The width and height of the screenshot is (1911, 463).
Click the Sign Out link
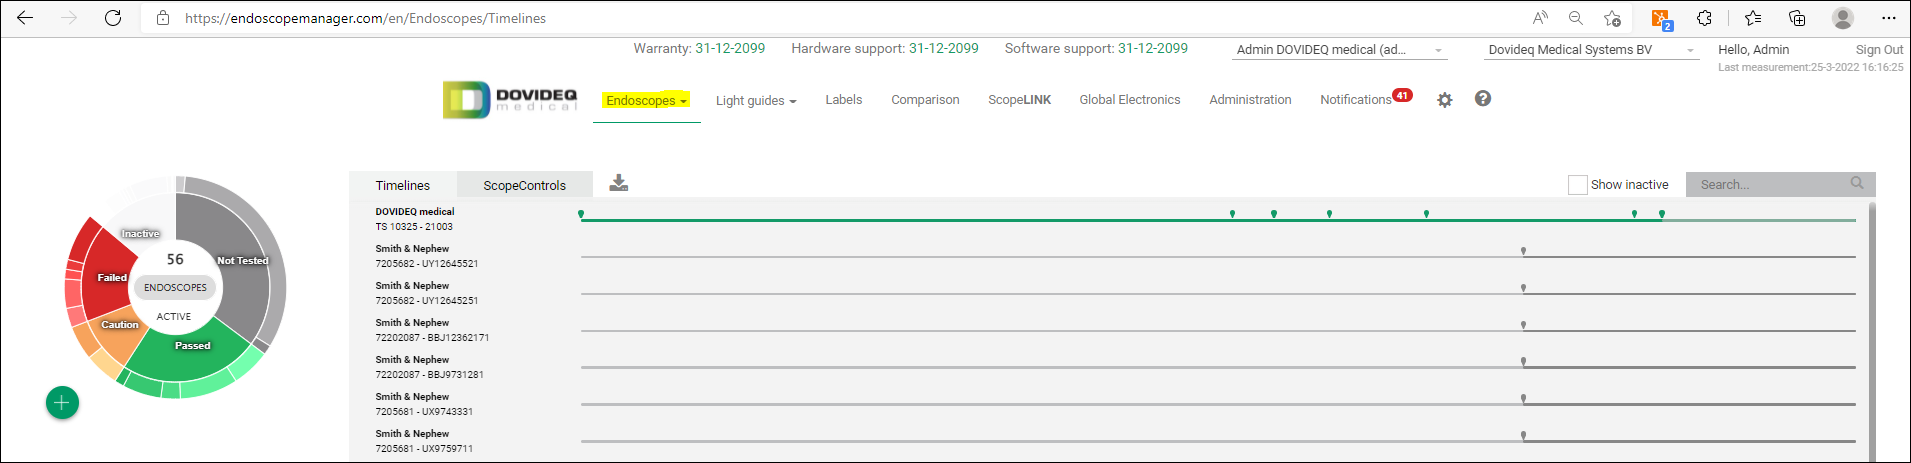1878,50
